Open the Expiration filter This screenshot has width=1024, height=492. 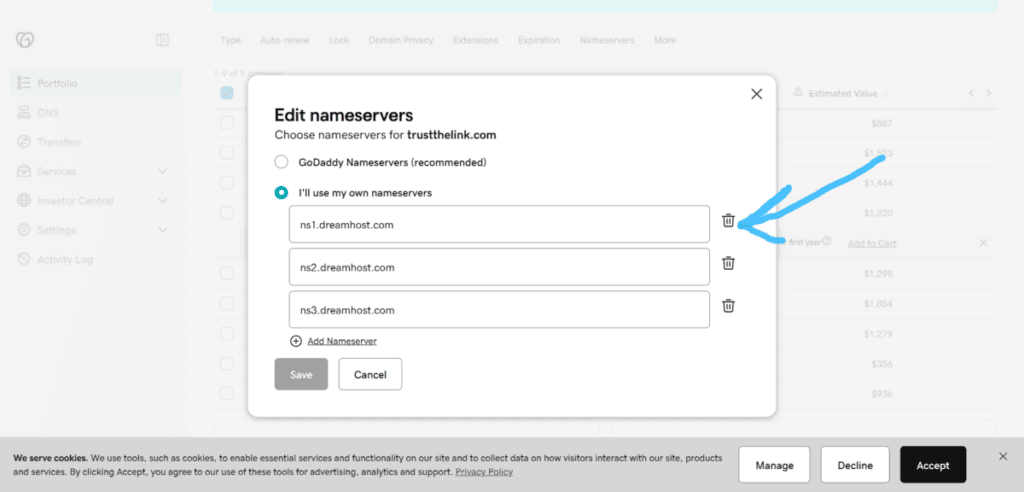coord(539,40)
